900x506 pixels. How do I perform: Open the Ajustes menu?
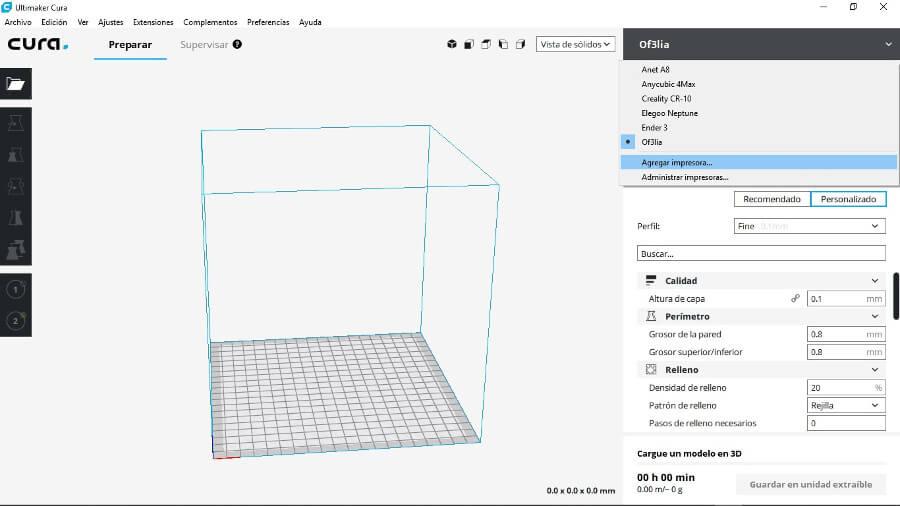coord(110,22)
